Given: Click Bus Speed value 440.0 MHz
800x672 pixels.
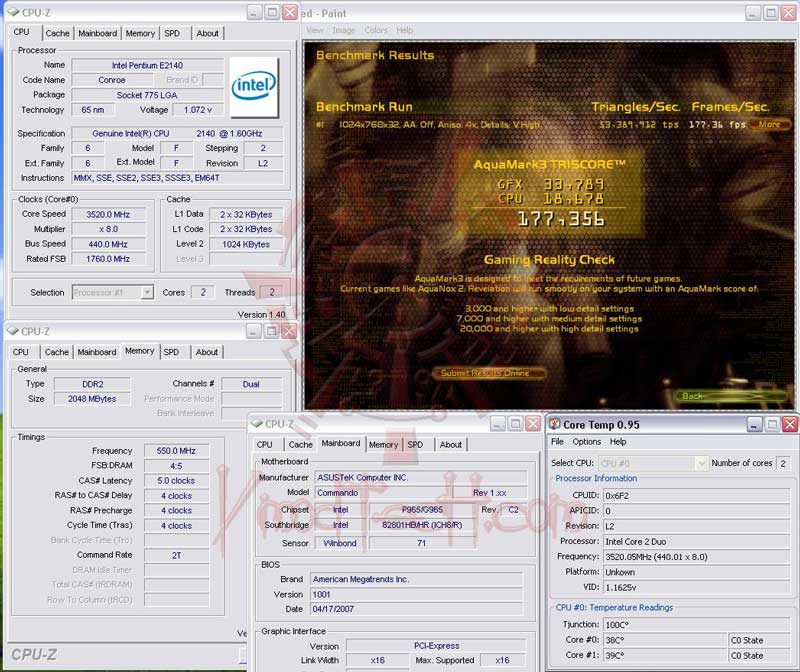Looking at the screenshot, I should point(108,244).
